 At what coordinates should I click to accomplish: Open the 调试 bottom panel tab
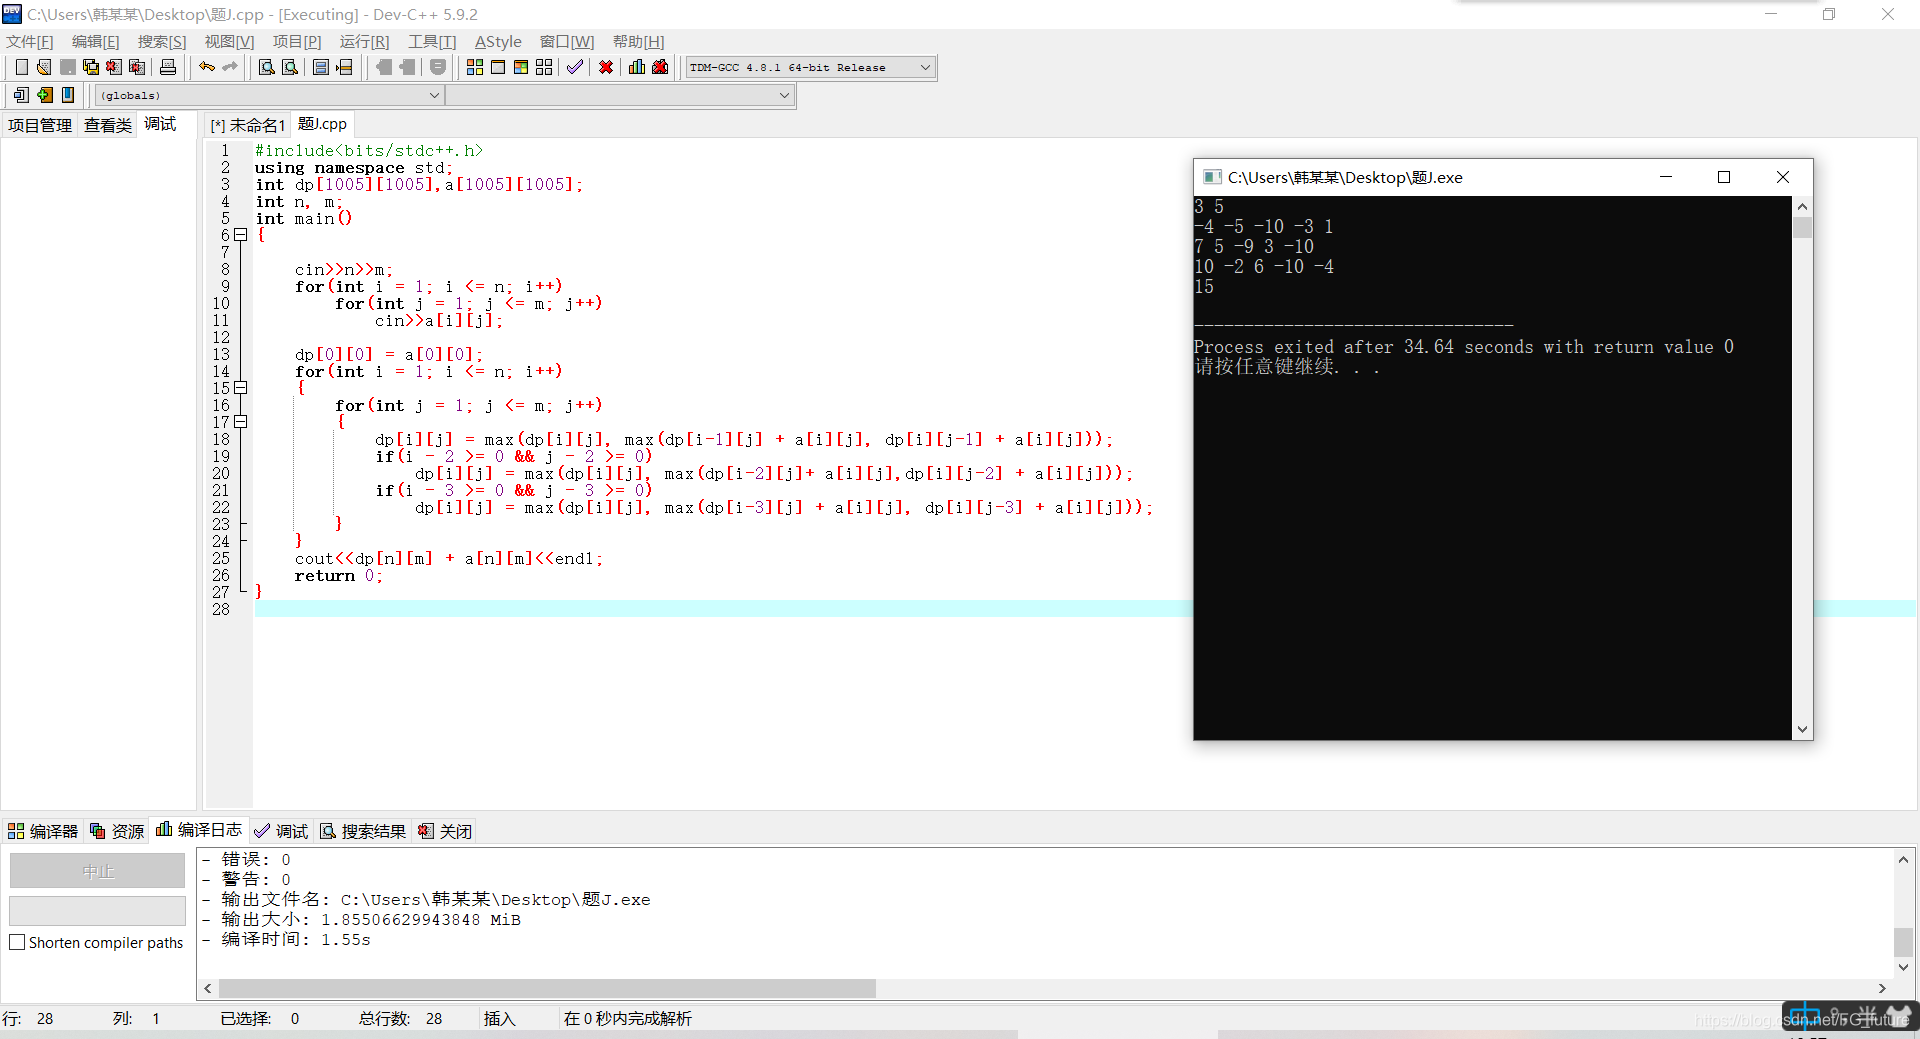(x=281, y=831)
